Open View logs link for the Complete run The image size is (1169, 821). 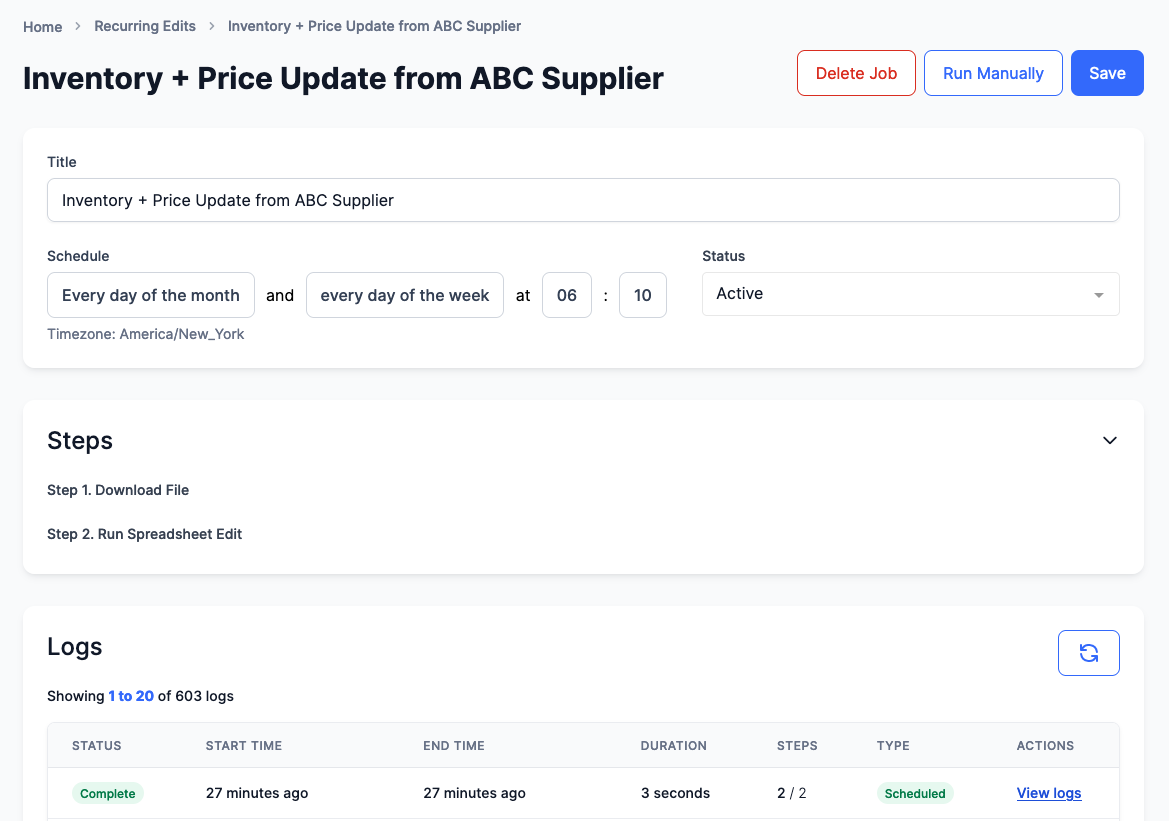click(1049, 793)
